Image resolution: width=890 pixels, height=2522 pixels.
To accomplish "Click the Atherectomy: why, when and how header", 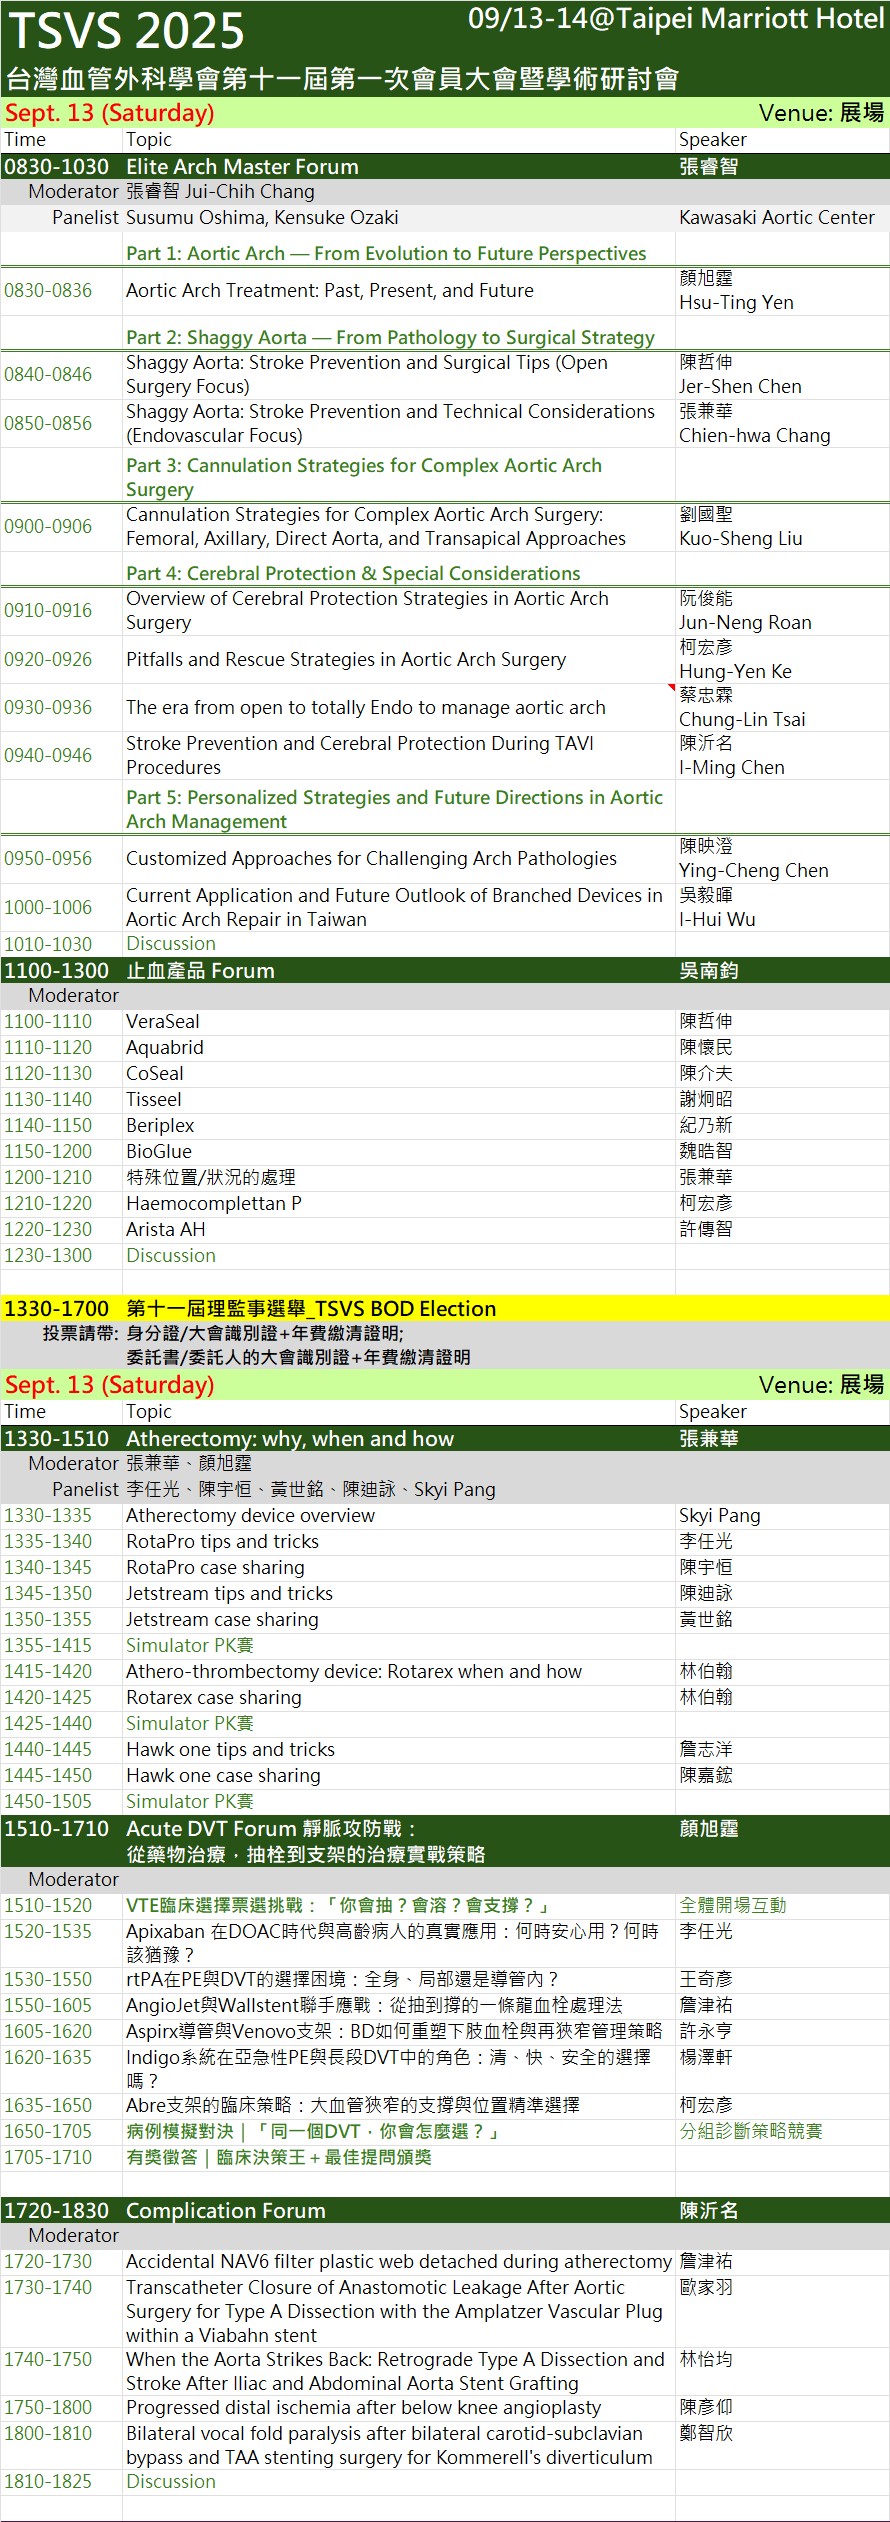I will tap(290, 1439).
